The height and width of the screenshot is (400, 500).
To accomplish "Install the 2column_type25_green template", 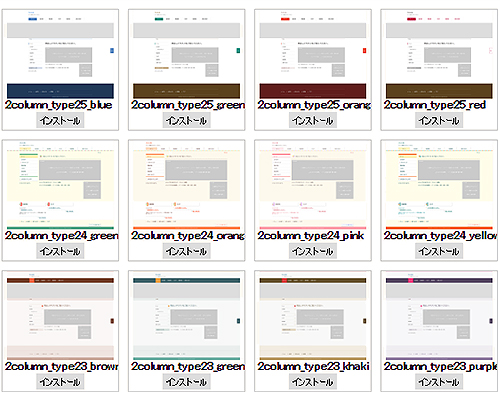I will click(x=186, y=120).
